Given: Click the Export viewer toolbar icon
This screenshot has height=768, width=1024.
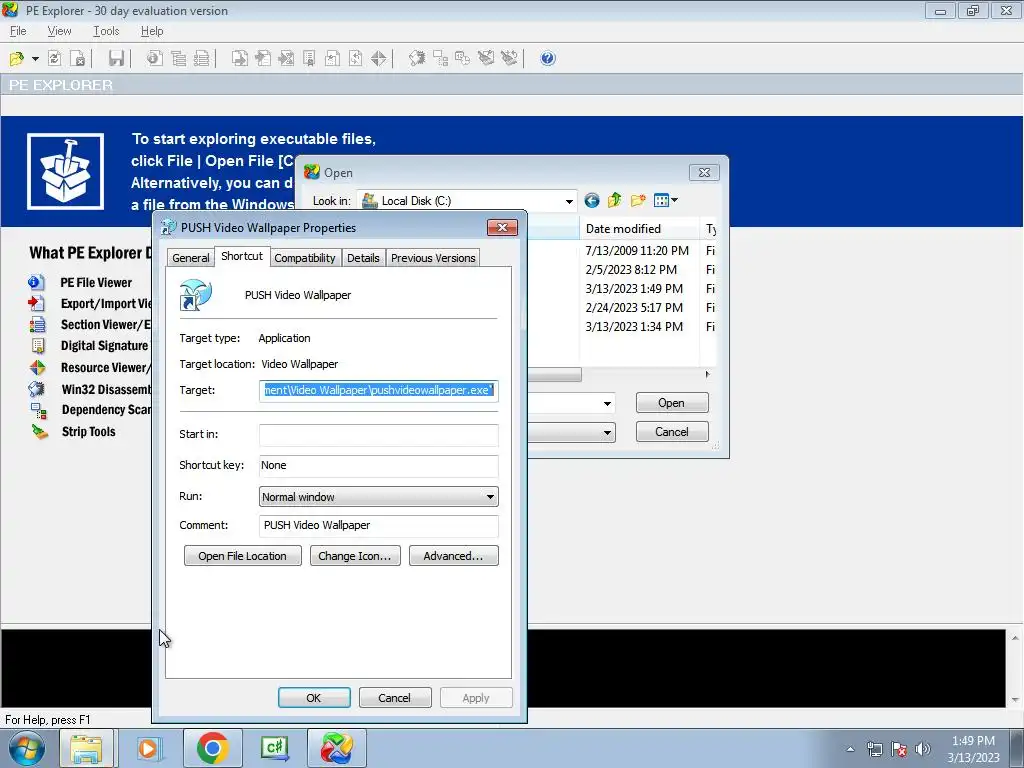Looking at the screenshot, I should (240, 59).
